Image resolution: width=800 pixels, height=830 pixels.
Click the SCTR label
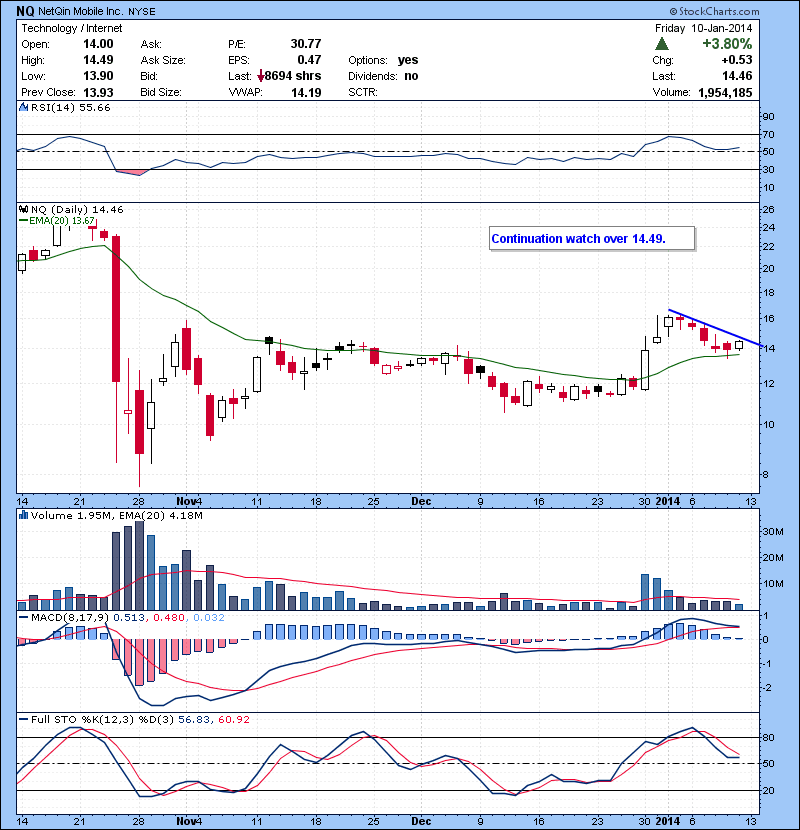(x=363, y=92)
